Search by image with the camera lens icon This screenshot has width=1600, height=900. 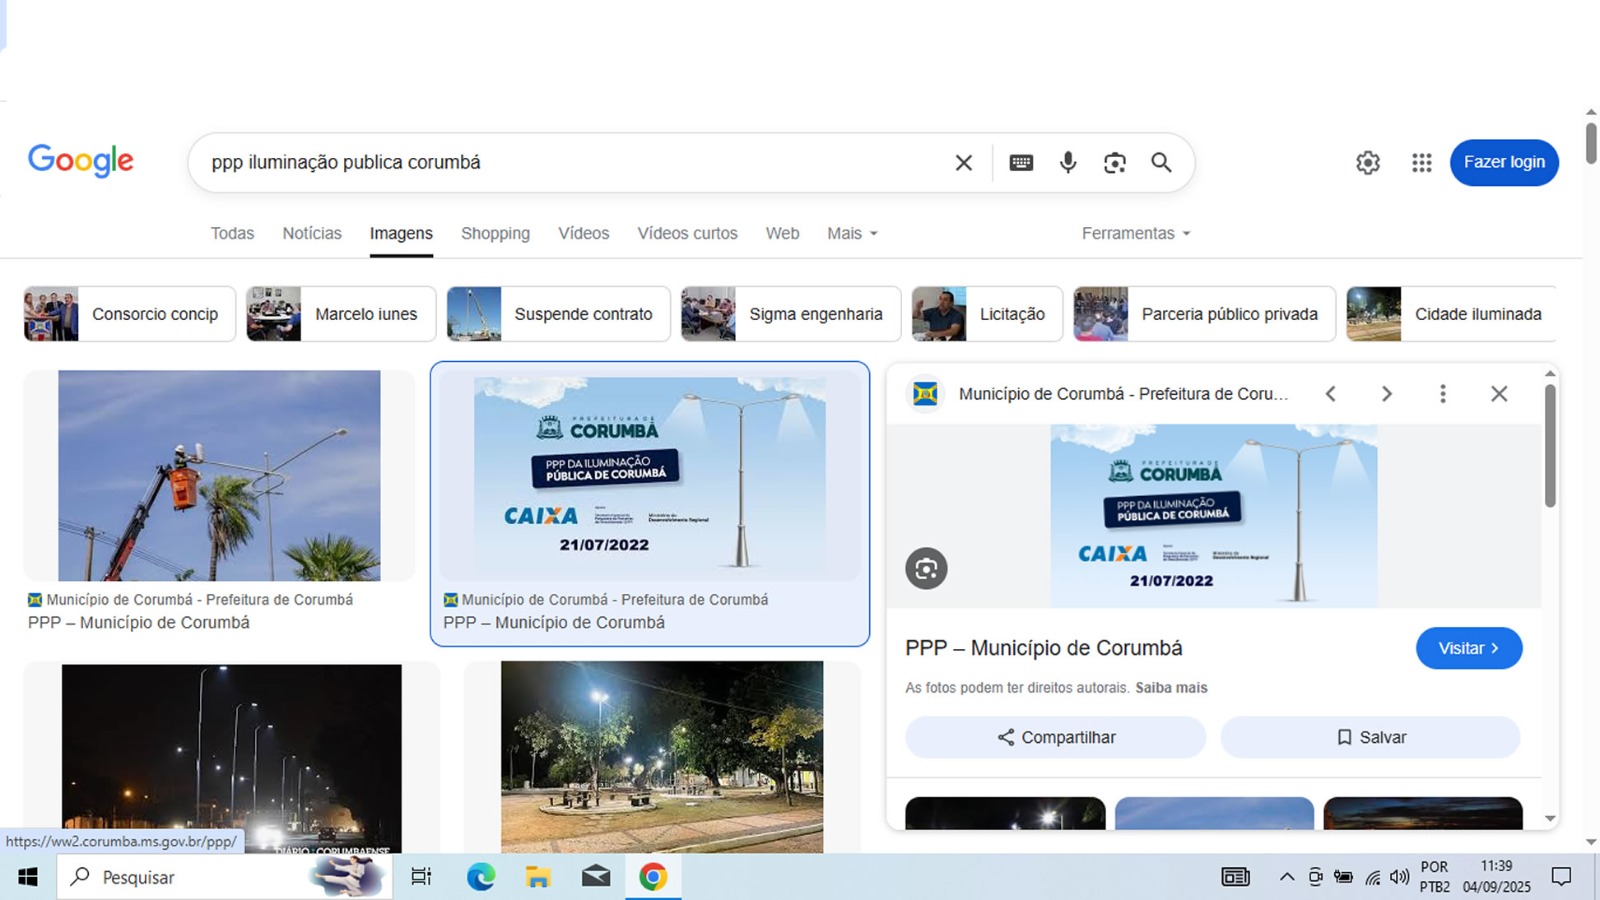pos(1114,162)
